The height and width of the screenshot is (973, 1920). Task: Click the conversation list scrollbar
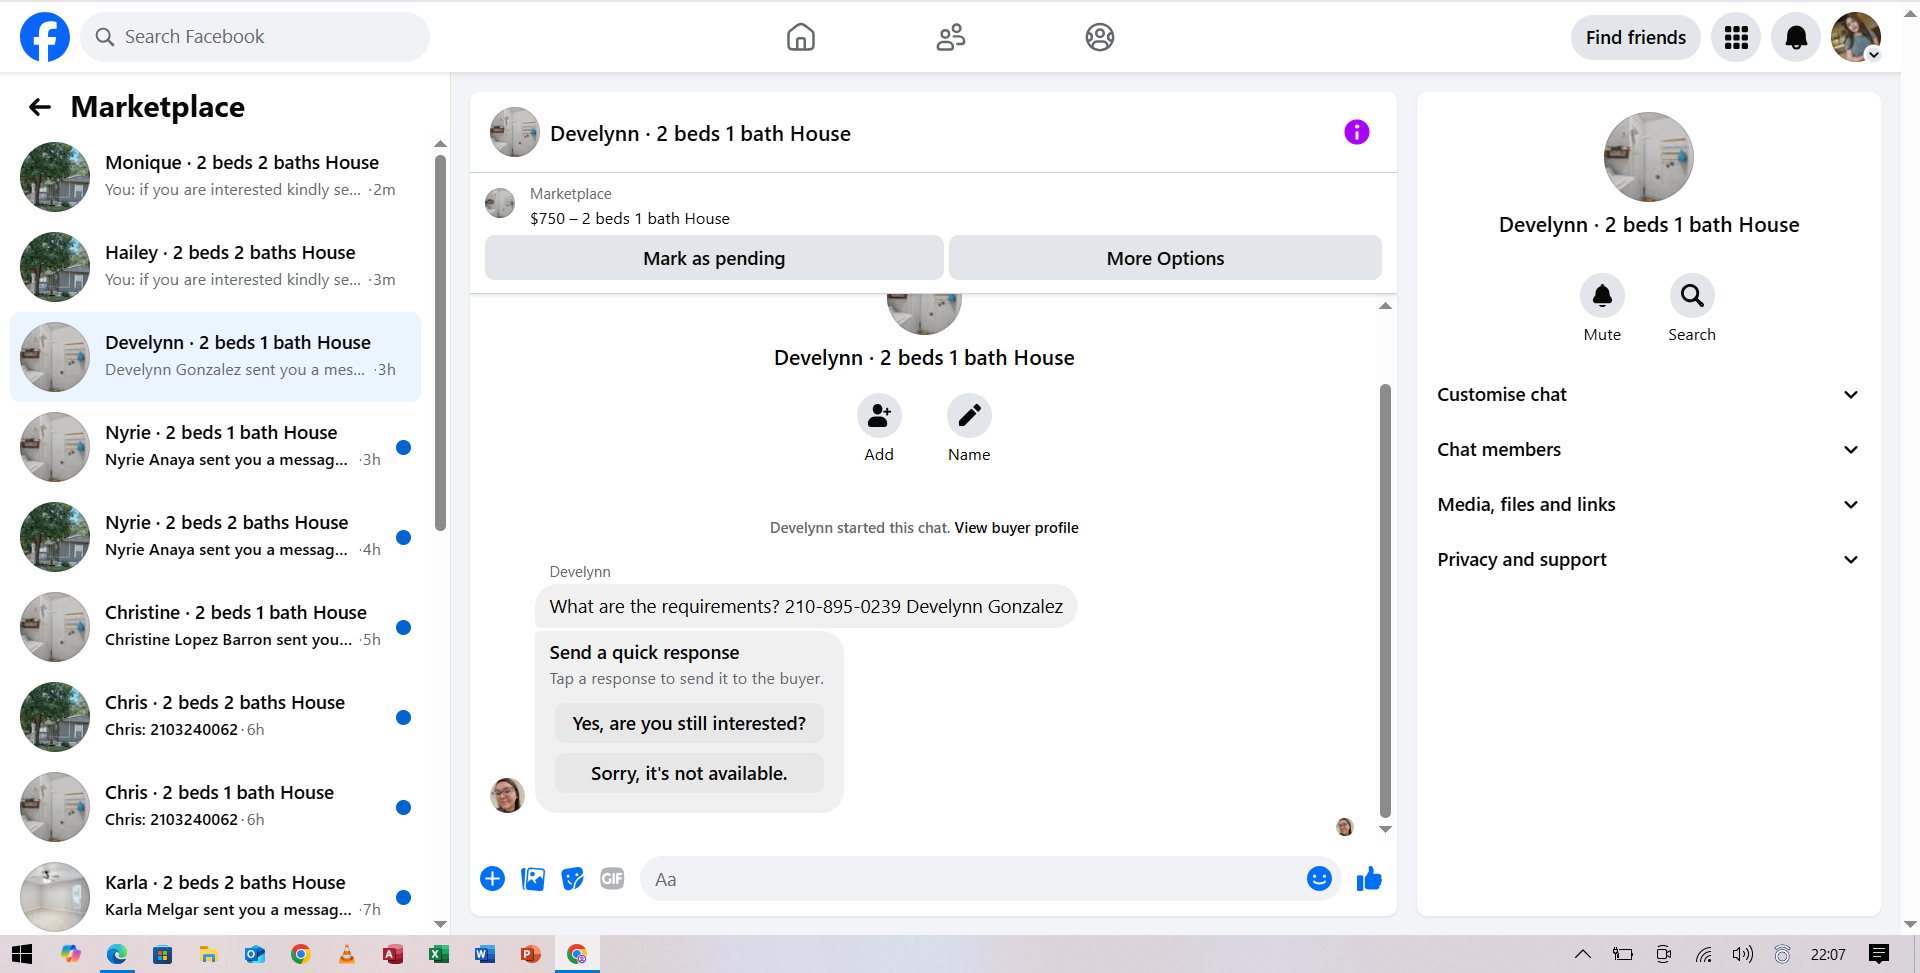click(x=440, y=342)
